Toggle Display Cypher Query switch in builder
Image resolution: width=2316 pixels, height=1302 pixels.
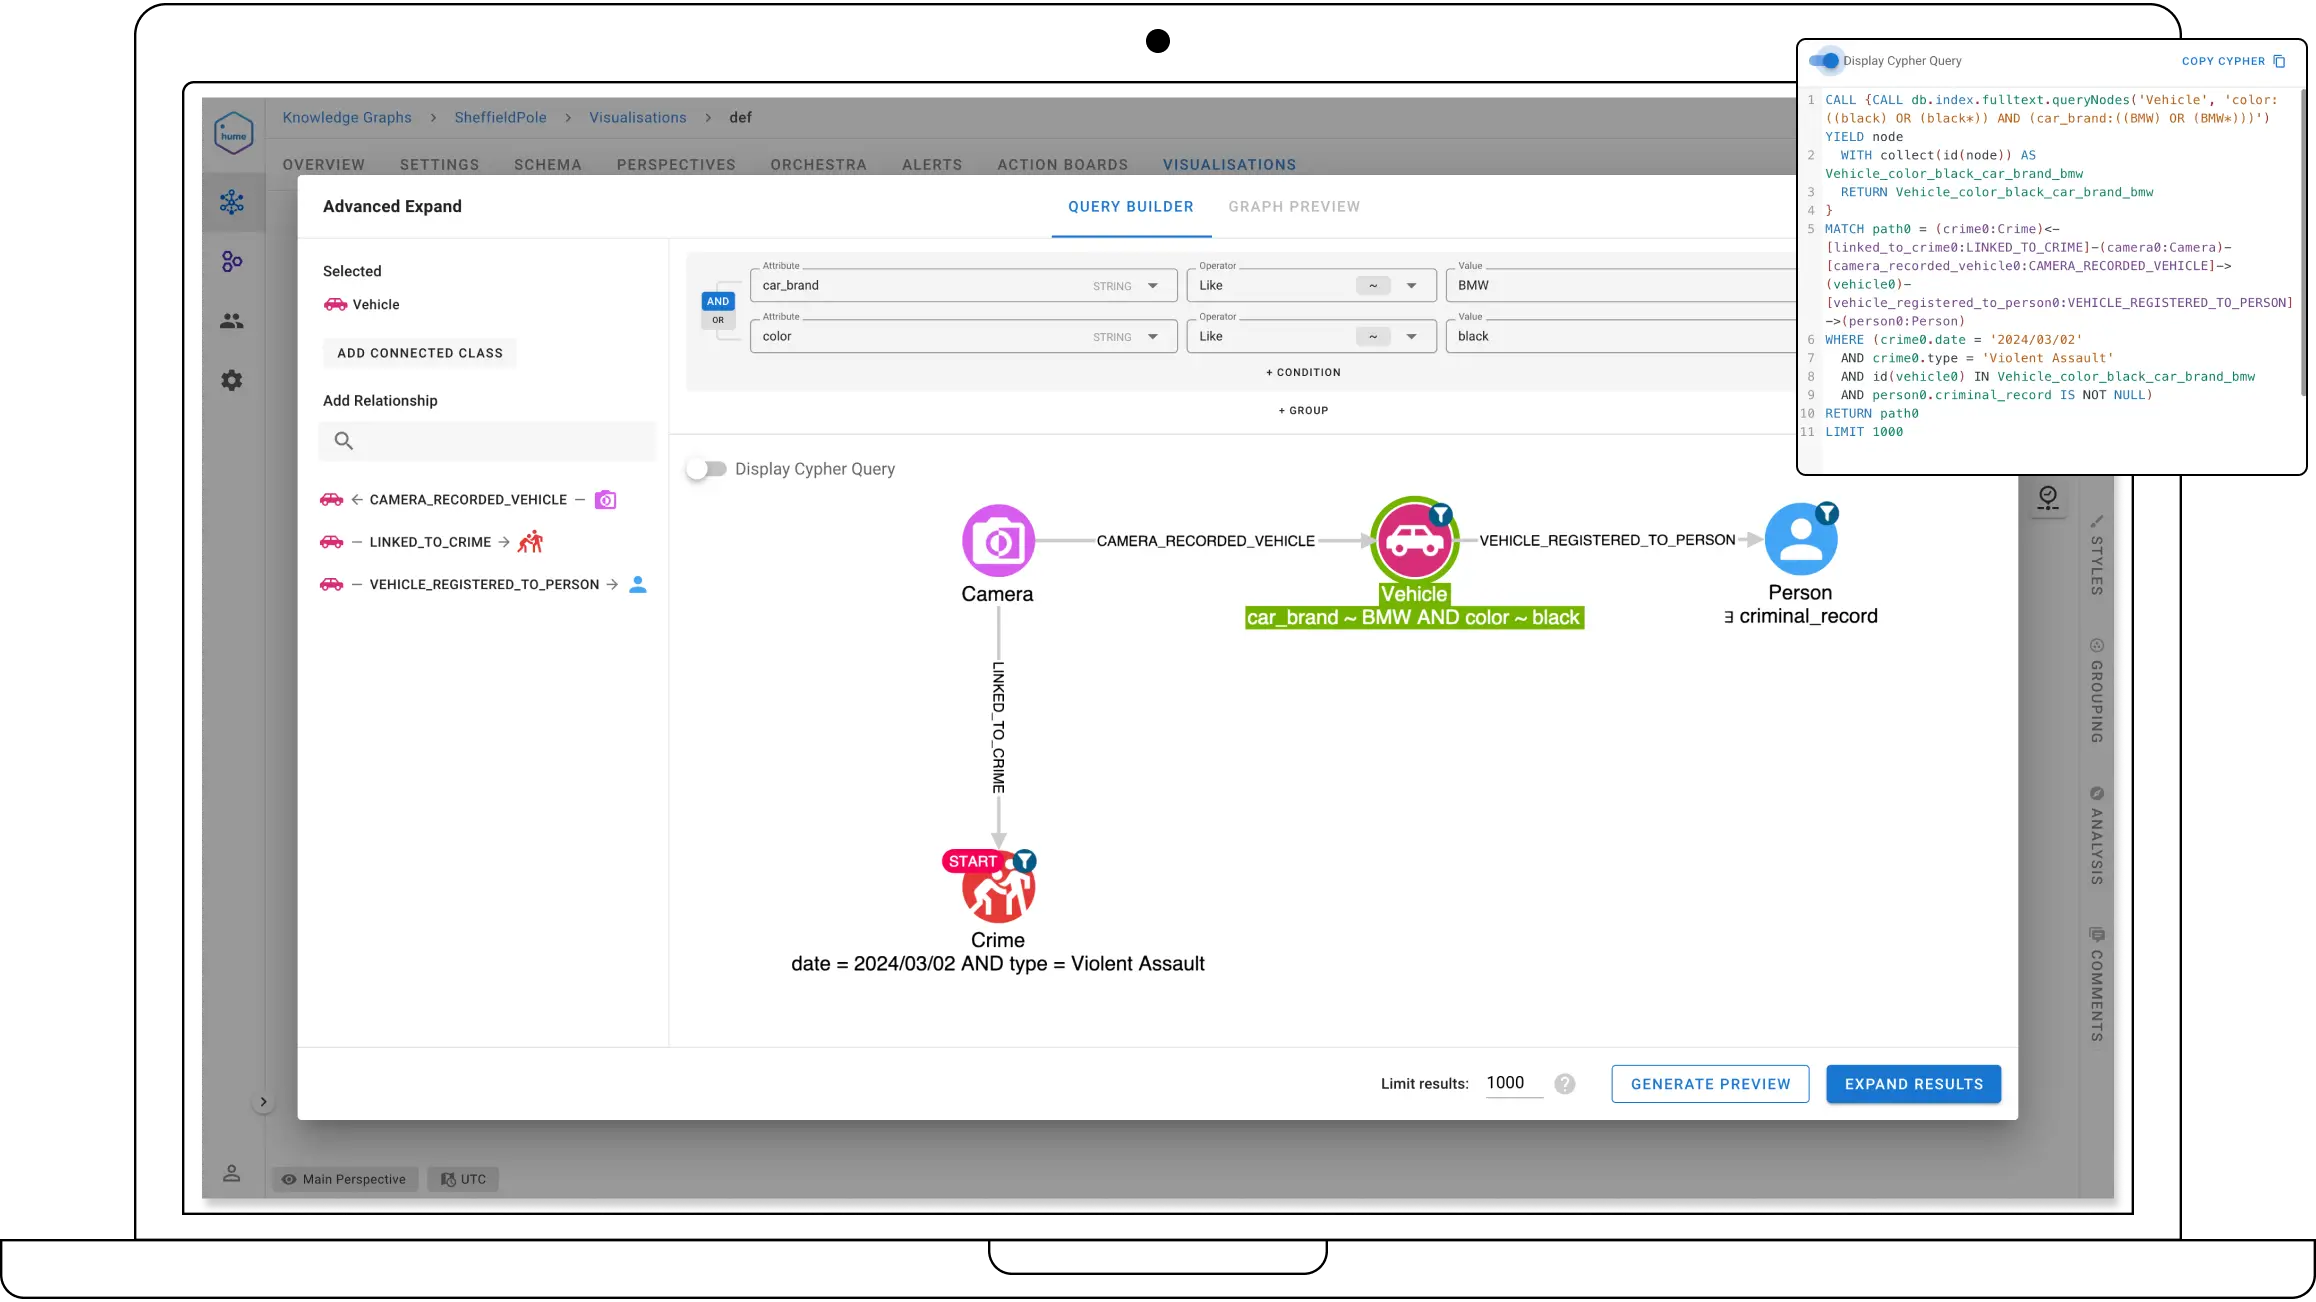(x=707, y=469)
